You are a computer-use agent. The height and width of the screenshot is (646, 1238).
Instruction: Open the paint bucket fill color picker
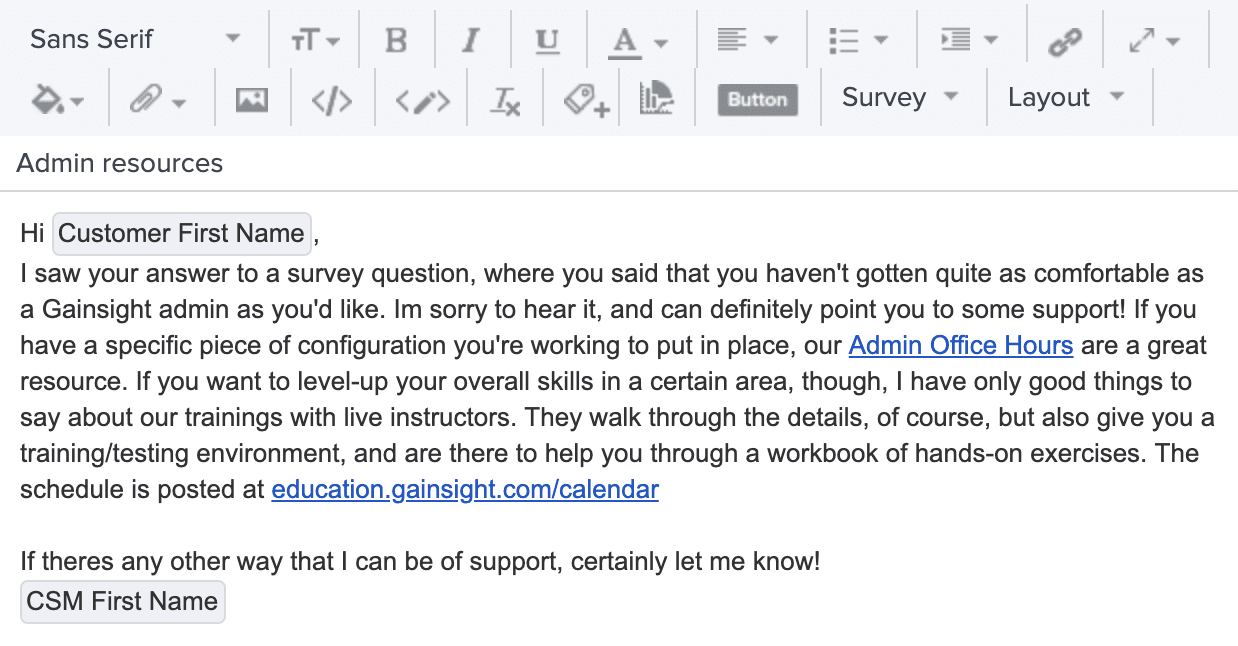[57, 99]
